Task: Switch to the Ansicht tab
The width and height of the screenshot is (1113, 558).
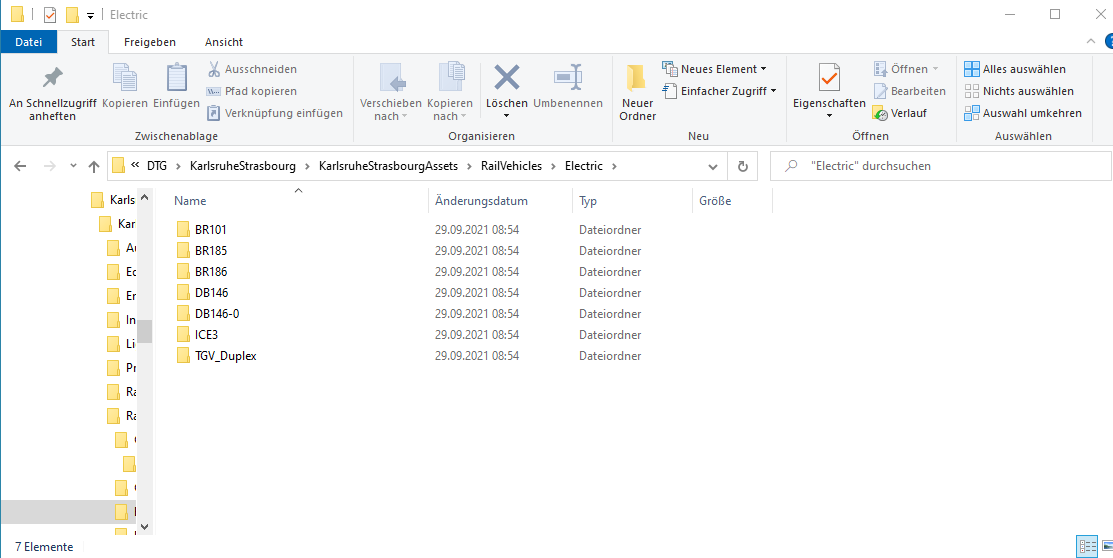Action: [224, 42]
